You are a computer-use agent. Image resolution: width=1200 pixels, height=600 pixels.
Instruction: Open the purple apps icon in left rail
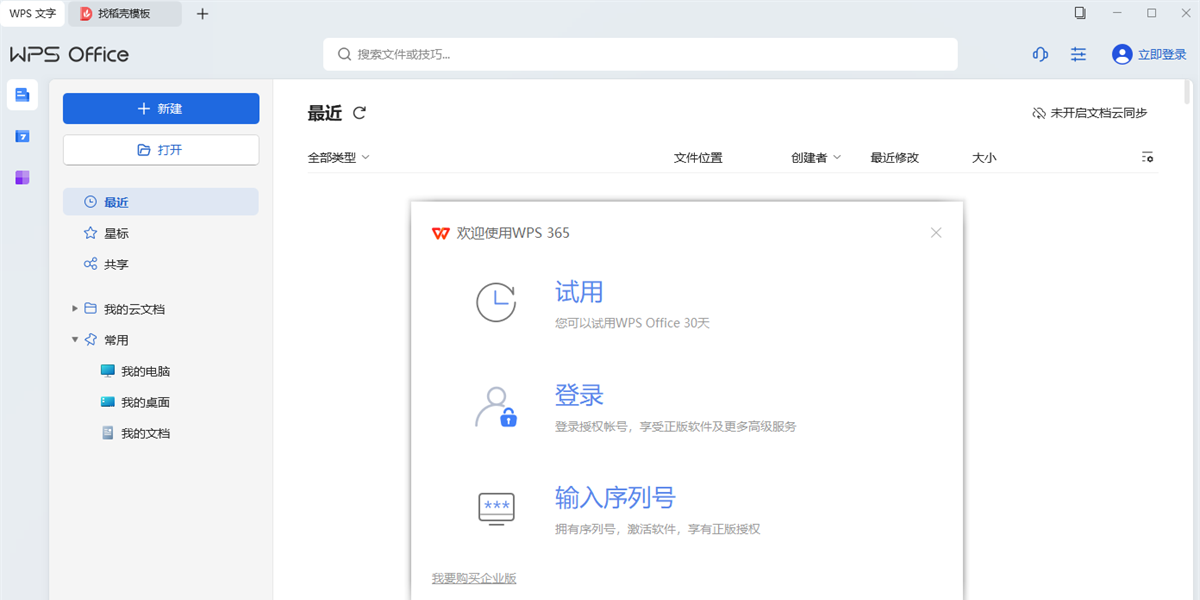point(22,178)
